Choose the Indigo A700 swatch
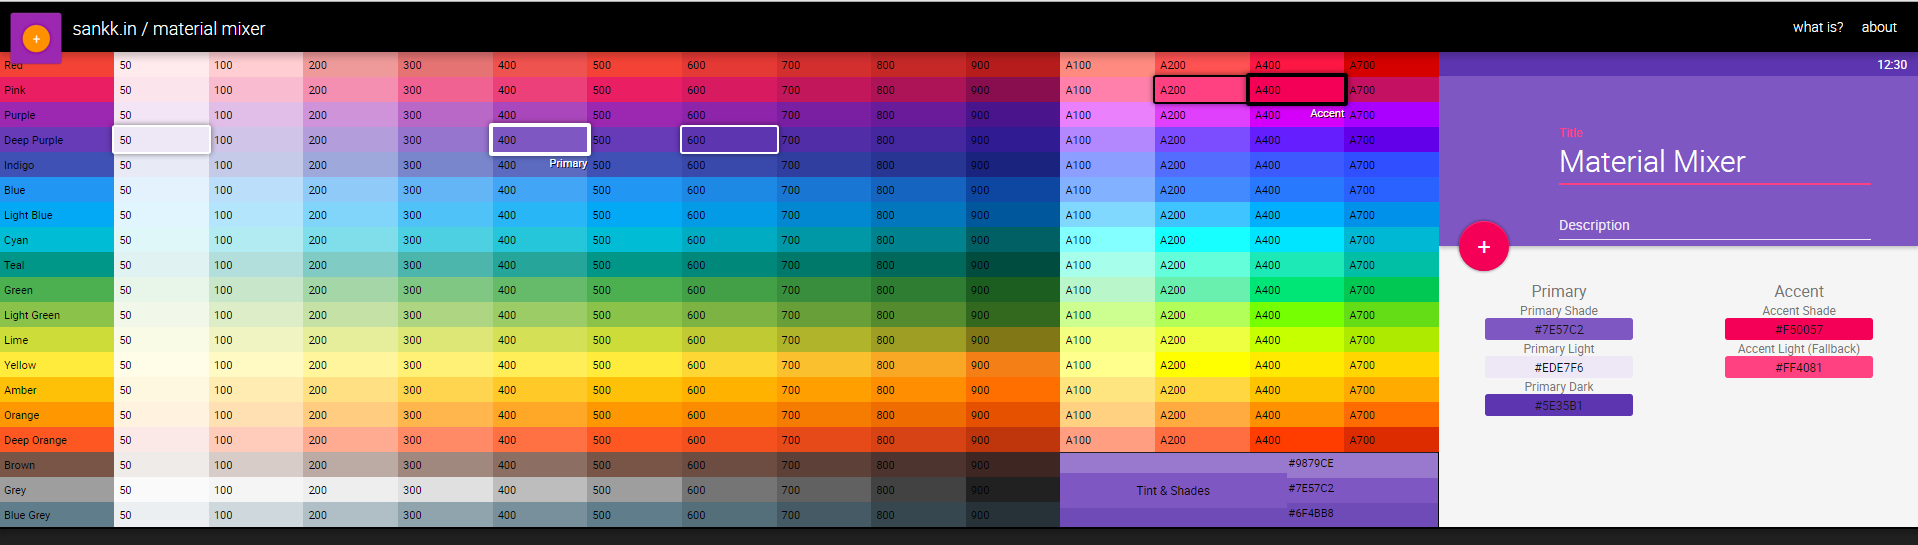This screenshot has height=545, width=1918. (x=1392, y=165)
